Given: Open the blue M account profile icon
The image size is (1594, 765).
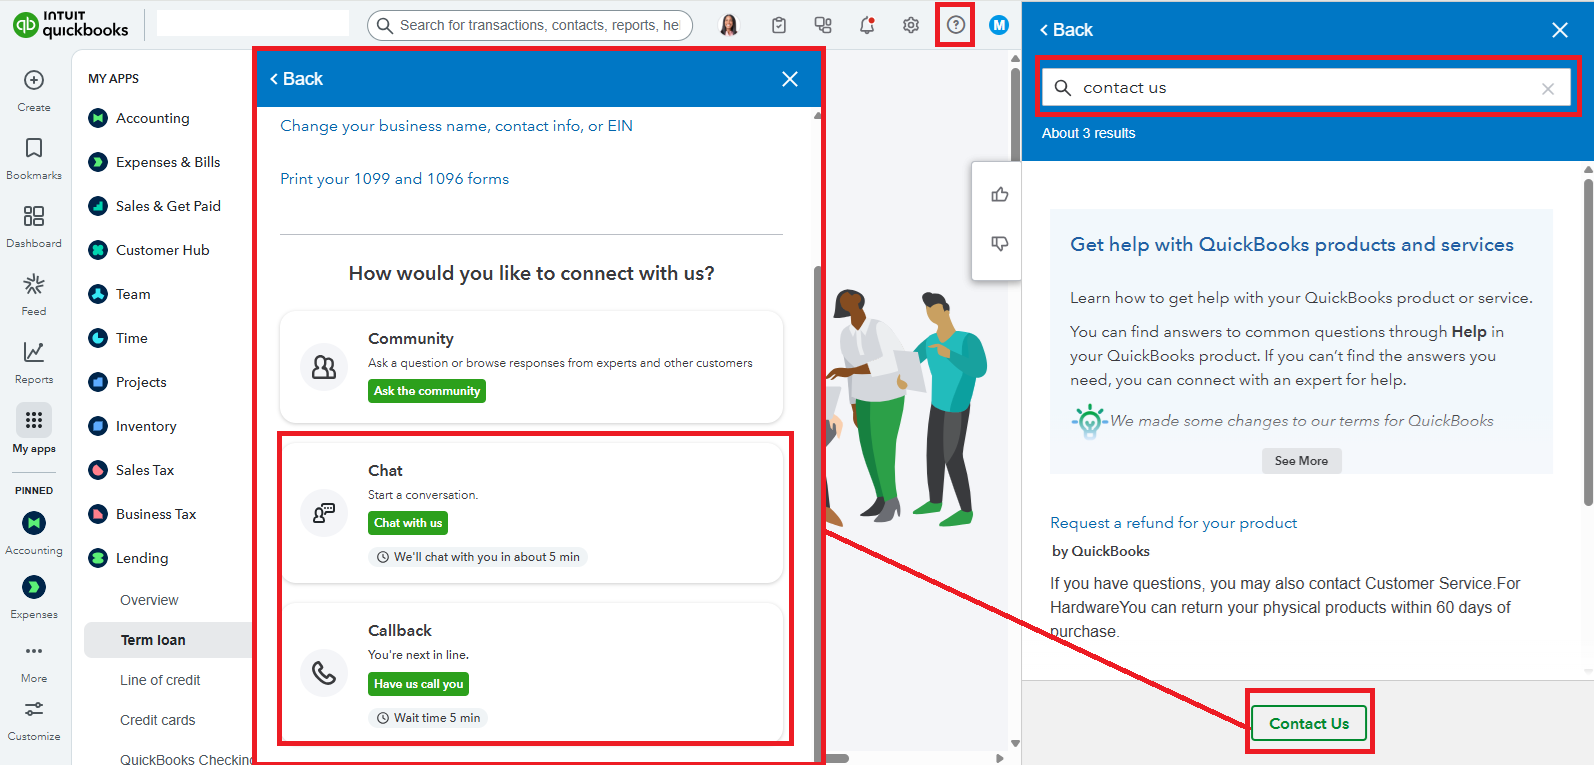Looking at the screenshot, I should [999, 25].
